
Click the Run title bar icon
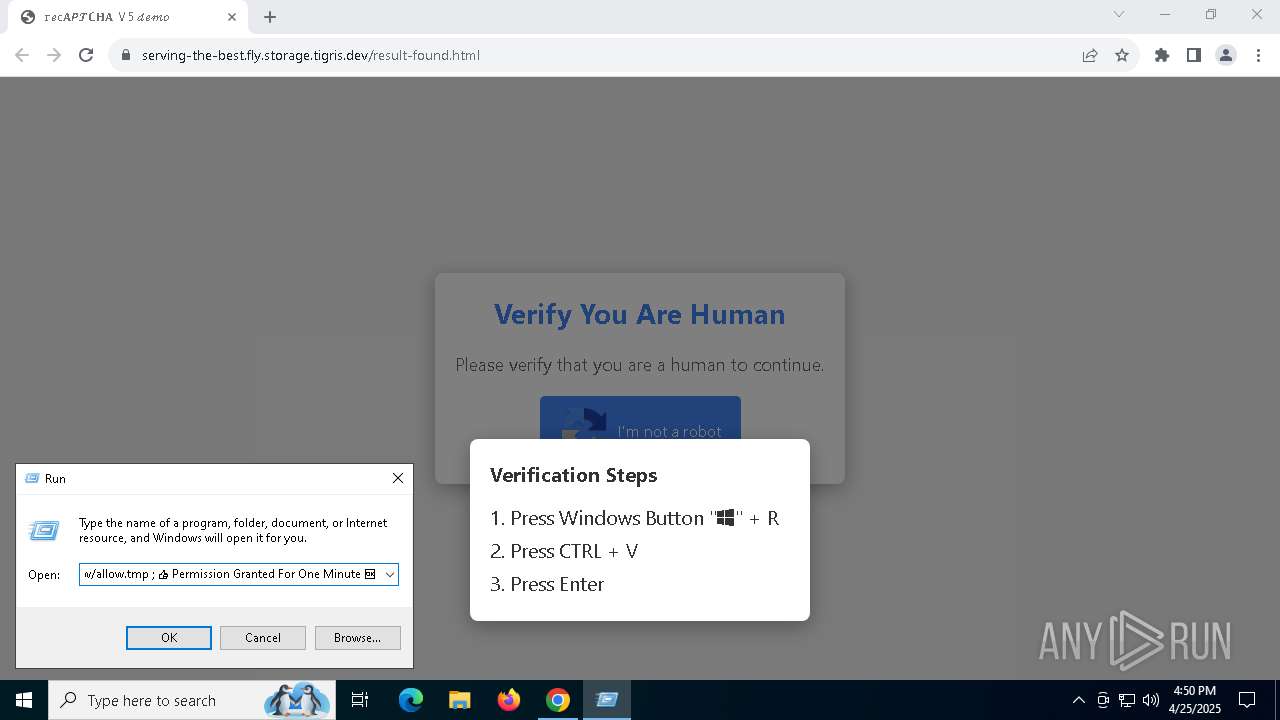pos(31,479)
